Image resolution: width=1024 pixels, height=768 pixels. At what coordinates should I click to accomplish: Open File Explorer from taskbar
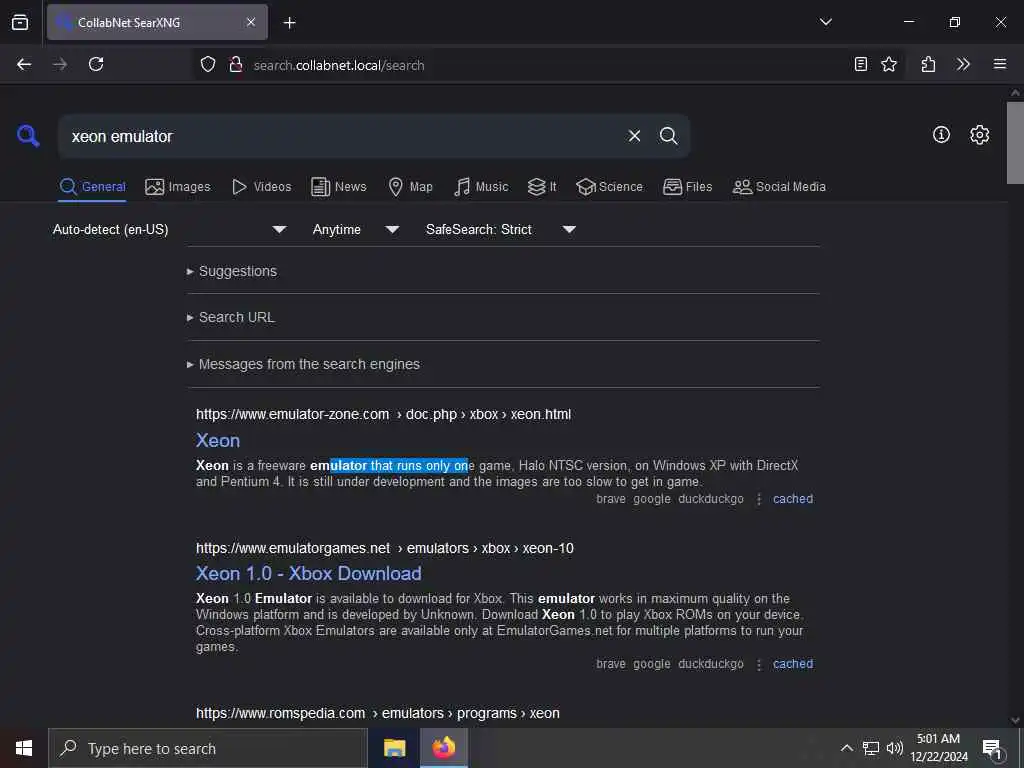tap(394, 748)
